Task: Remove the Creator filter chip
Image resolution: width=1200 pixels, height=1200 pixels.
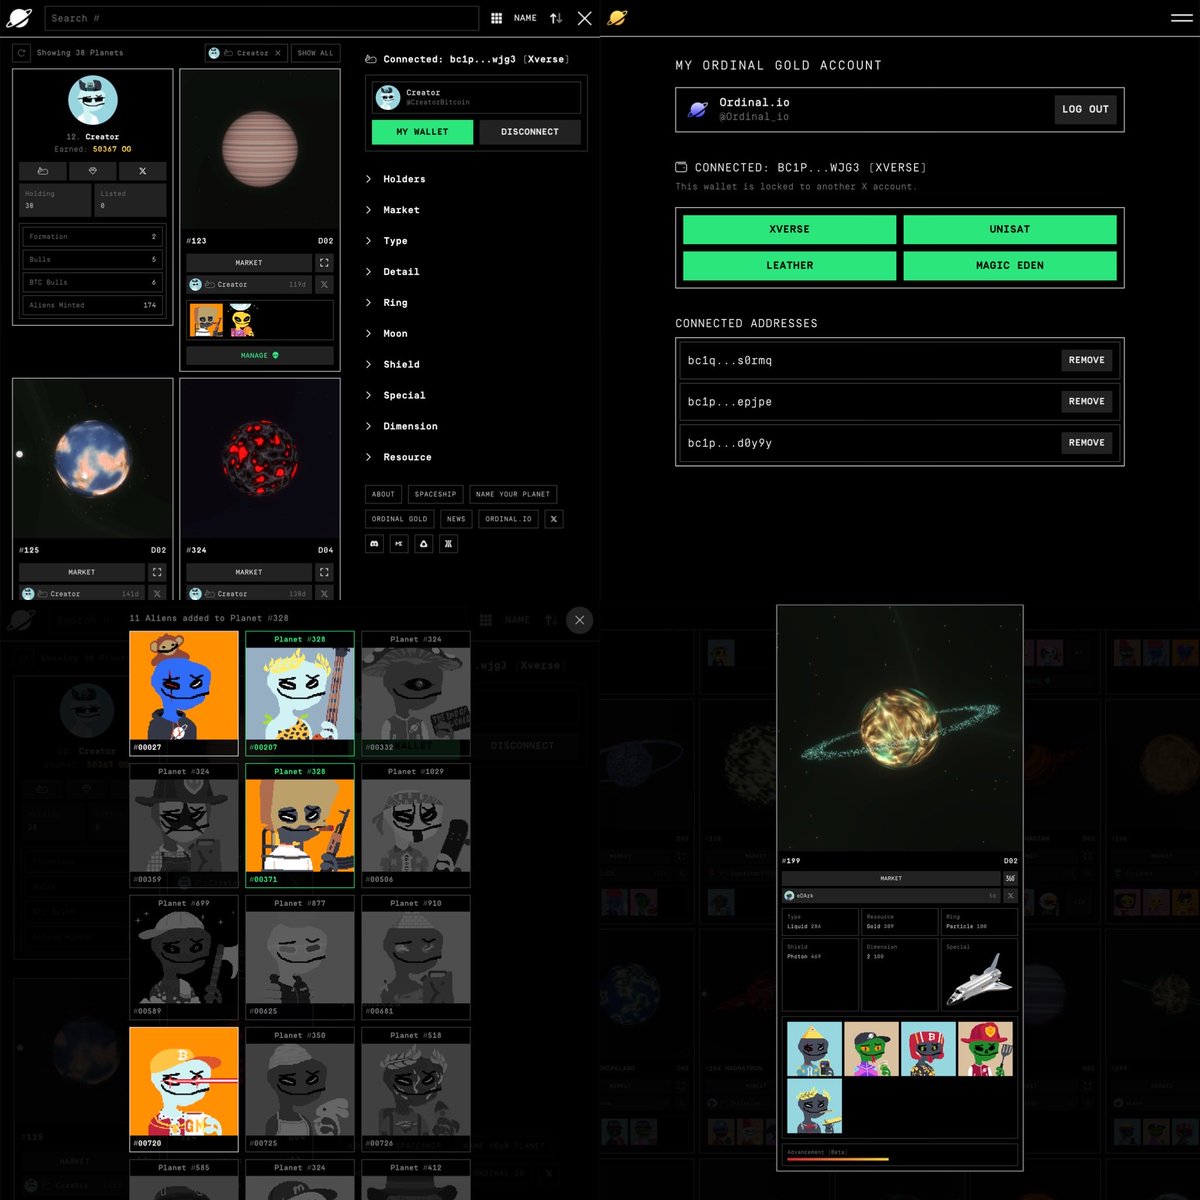Action: click(278, 53)
